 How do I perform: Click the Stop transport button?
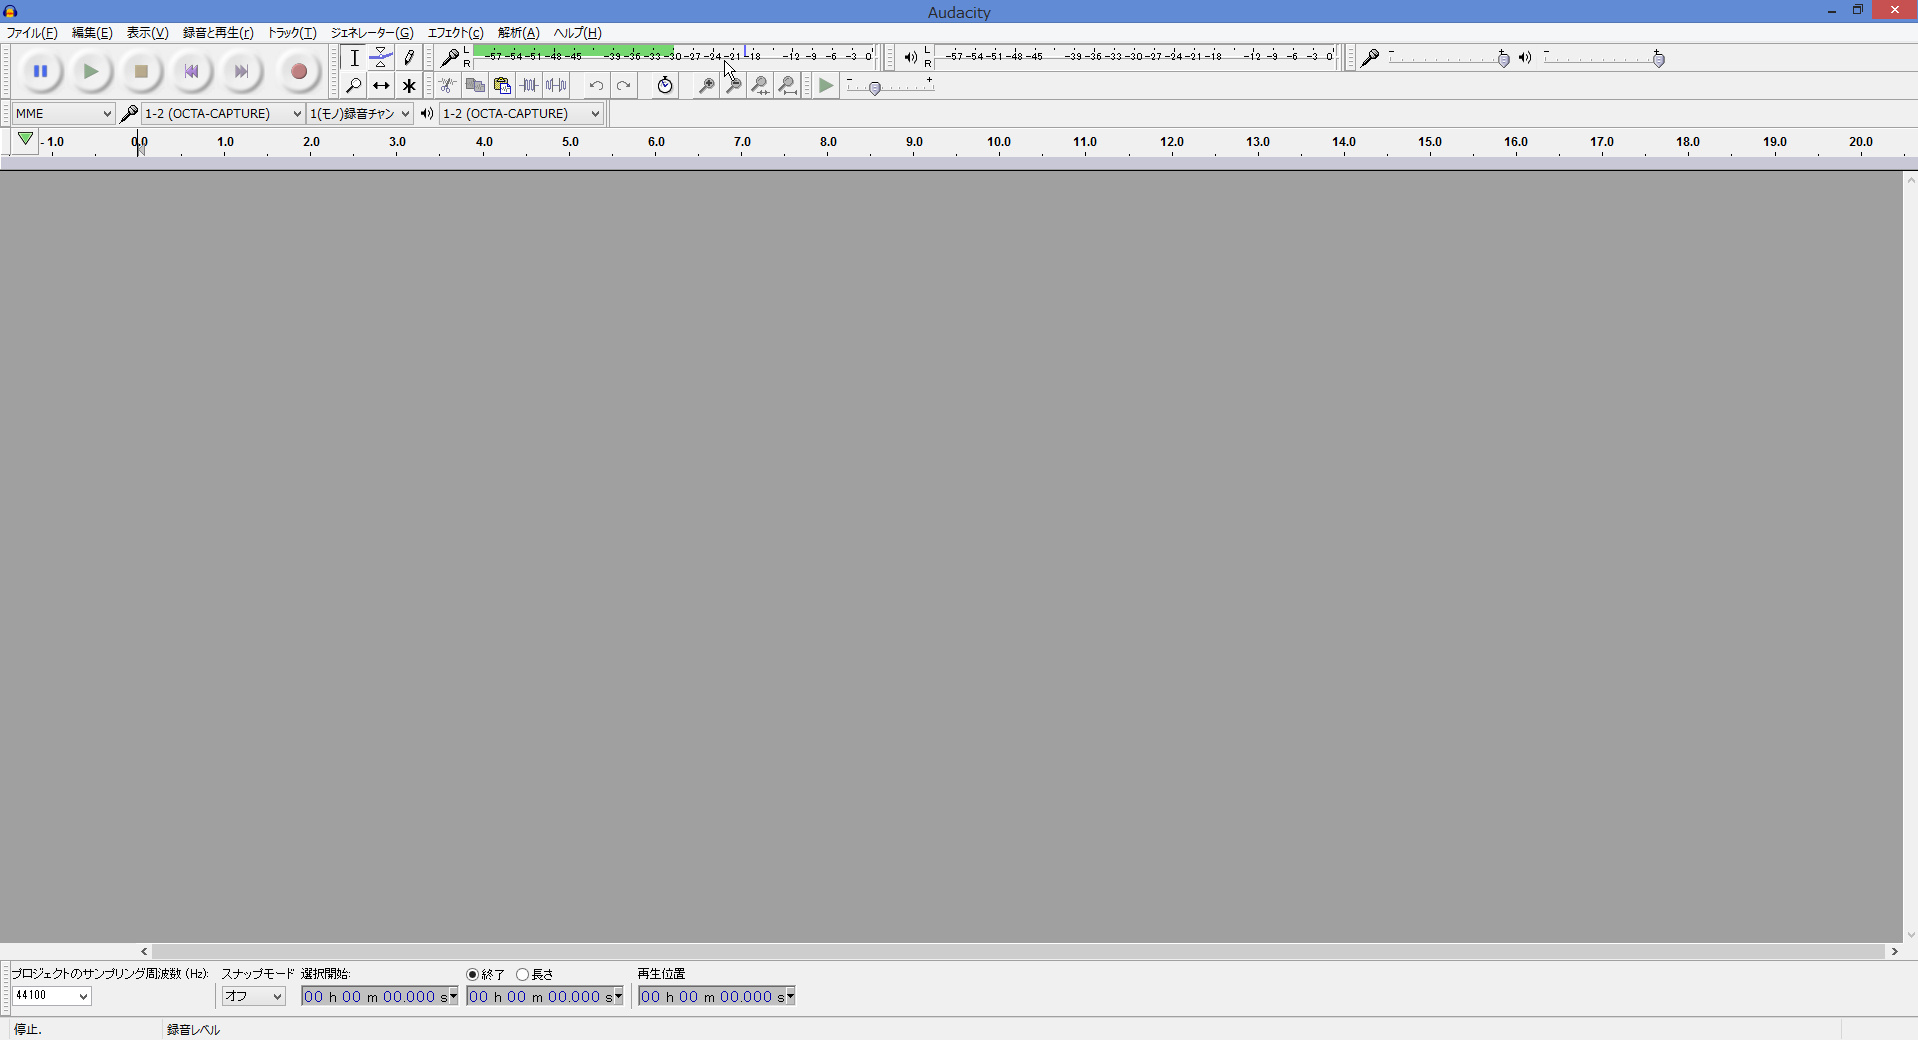(x=141, y=71)
